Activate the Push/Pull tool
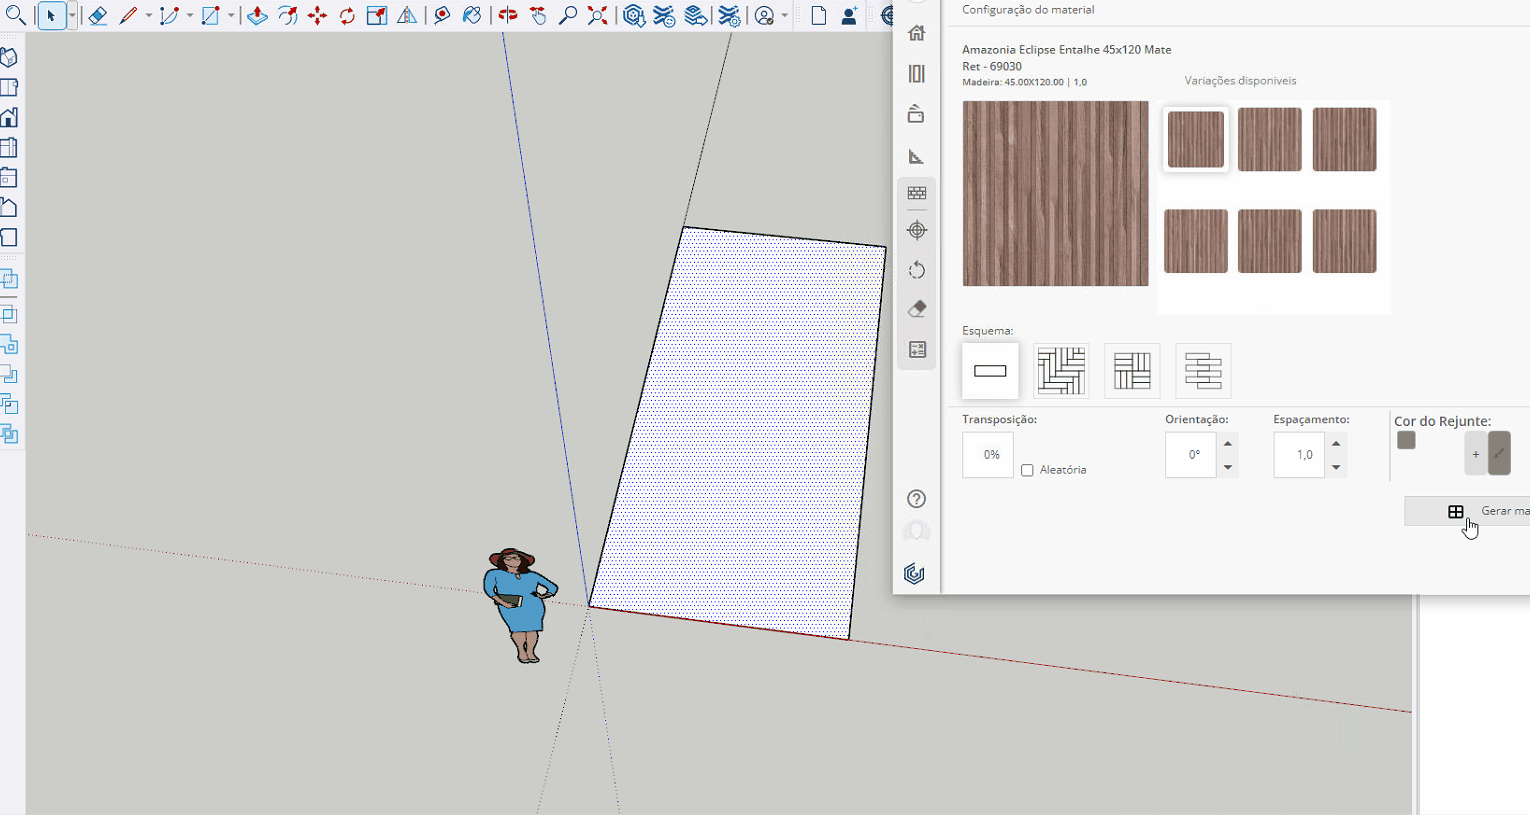1530x815 pixels. pos(257,16)
